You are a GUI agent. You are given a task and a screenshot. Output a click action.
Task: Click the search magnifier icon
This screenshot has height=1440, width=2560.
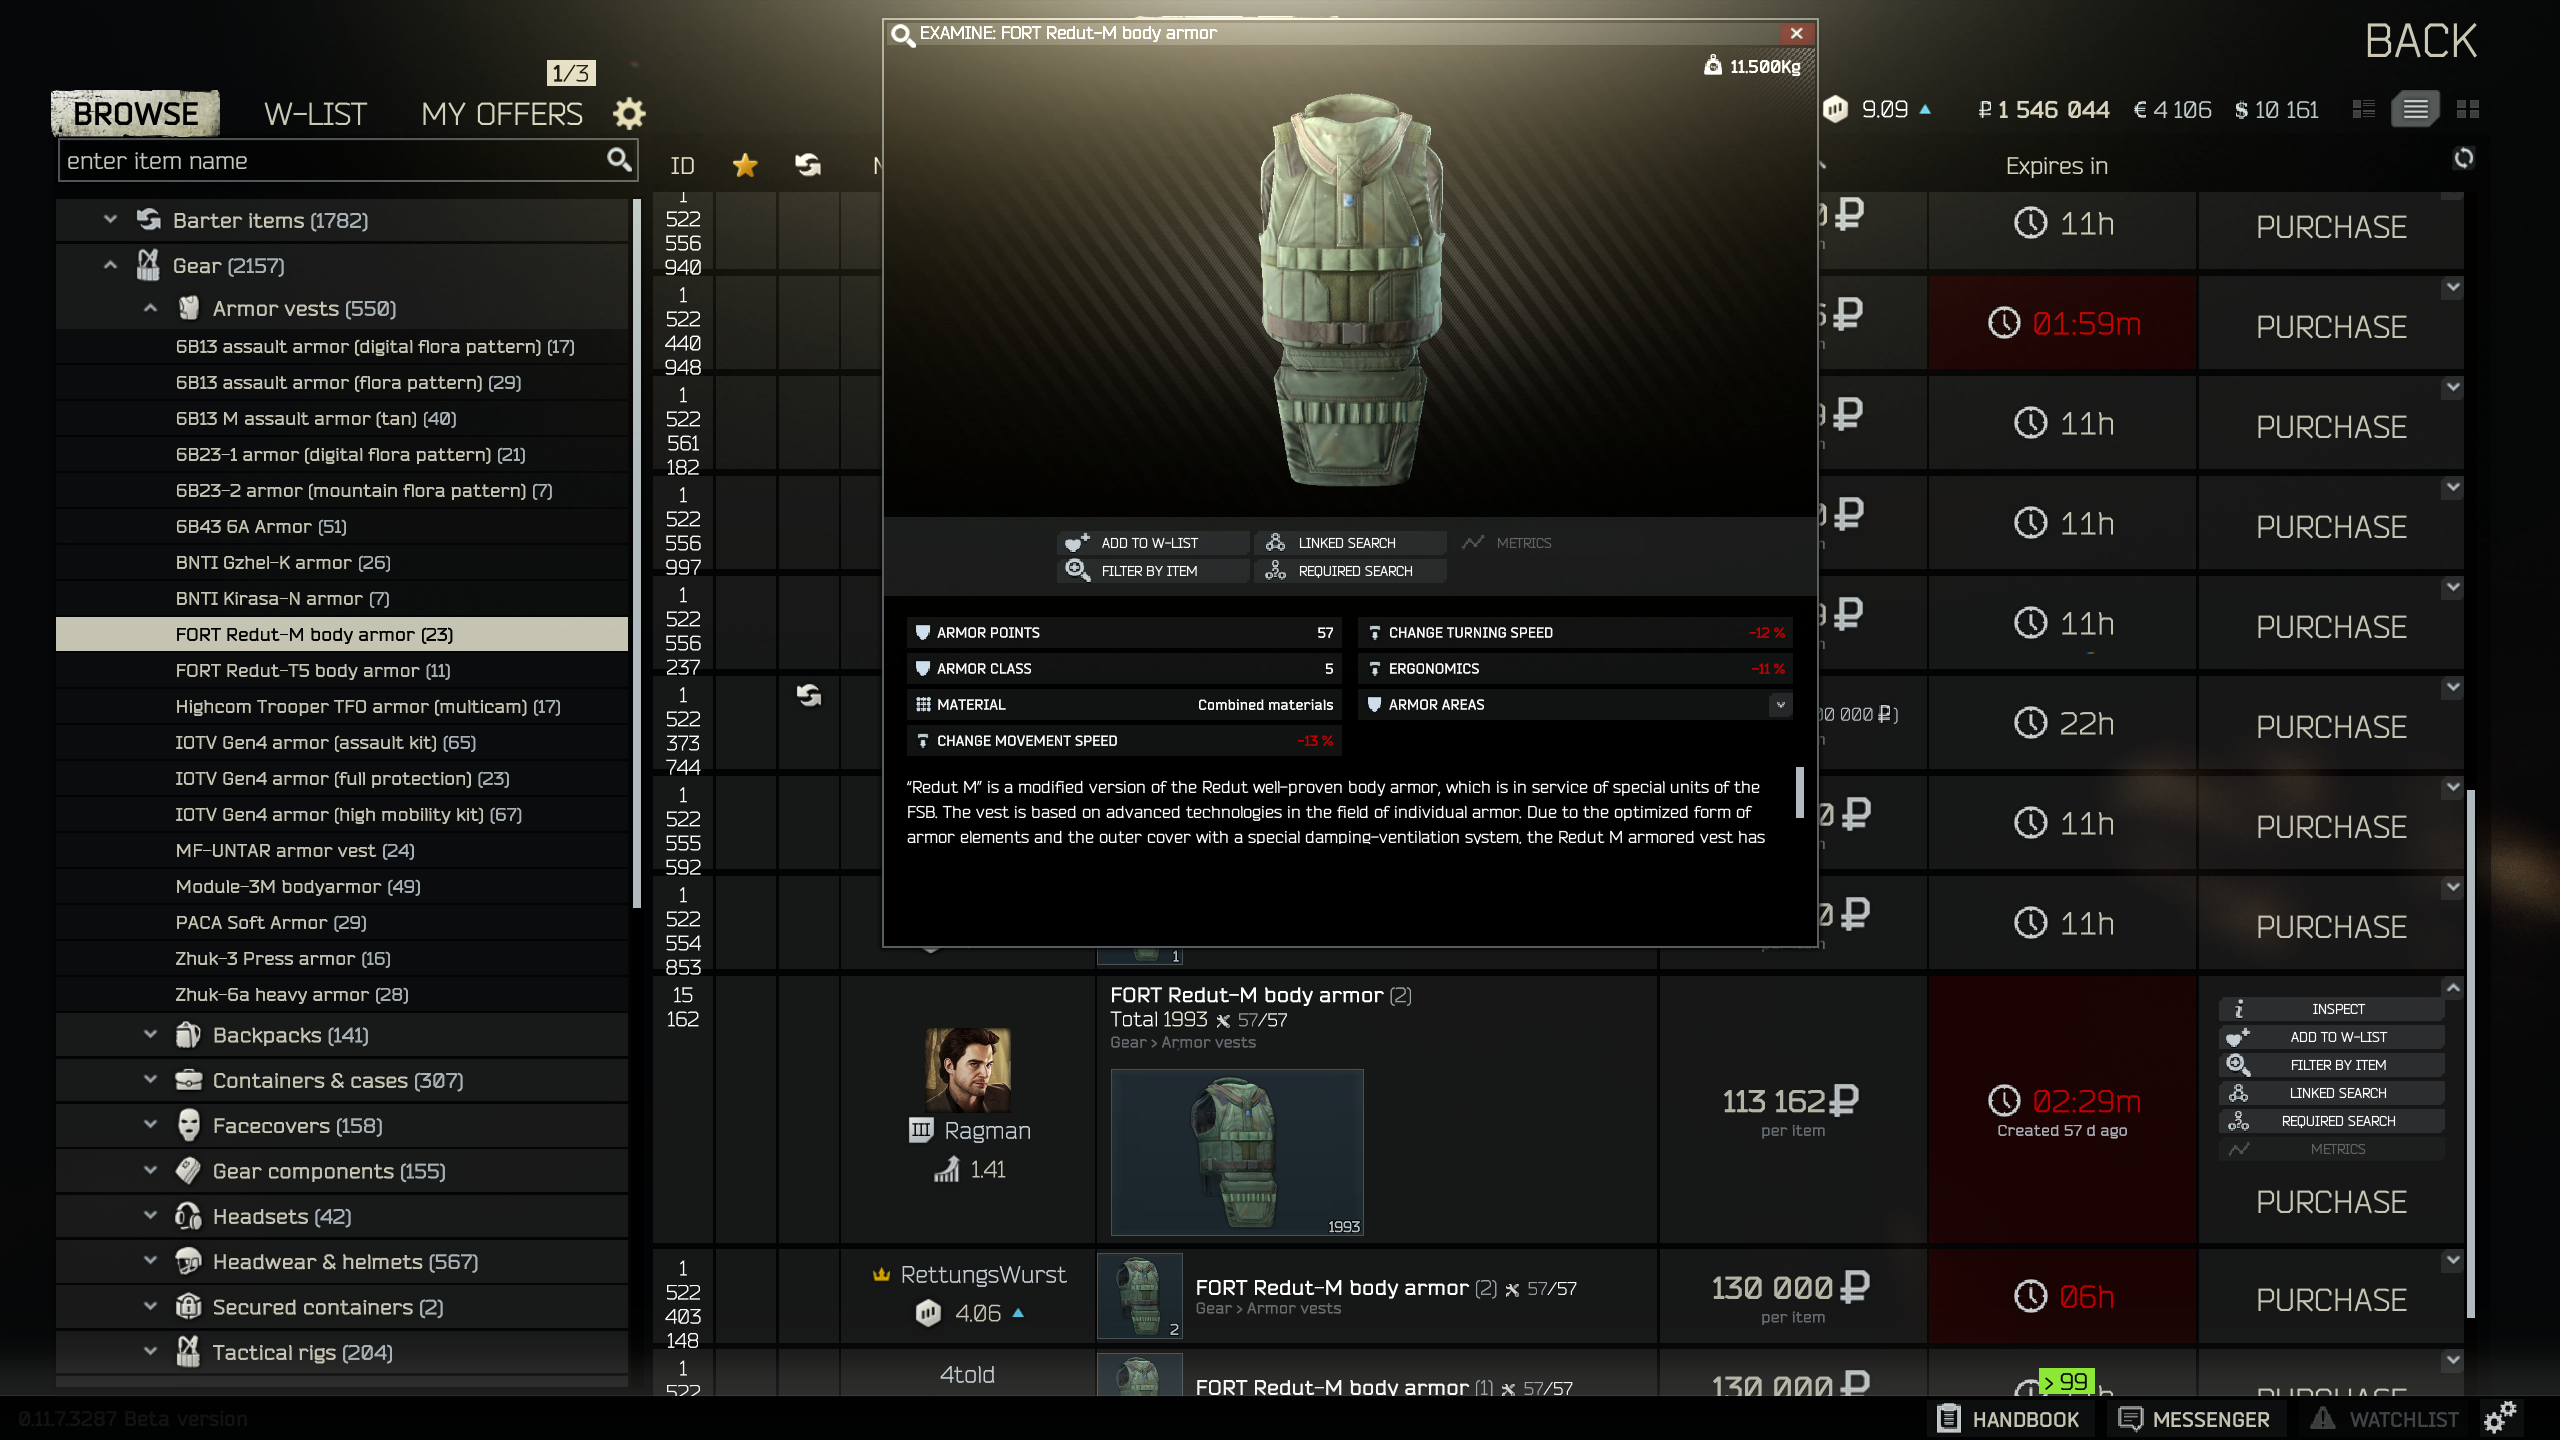point(619,159)
